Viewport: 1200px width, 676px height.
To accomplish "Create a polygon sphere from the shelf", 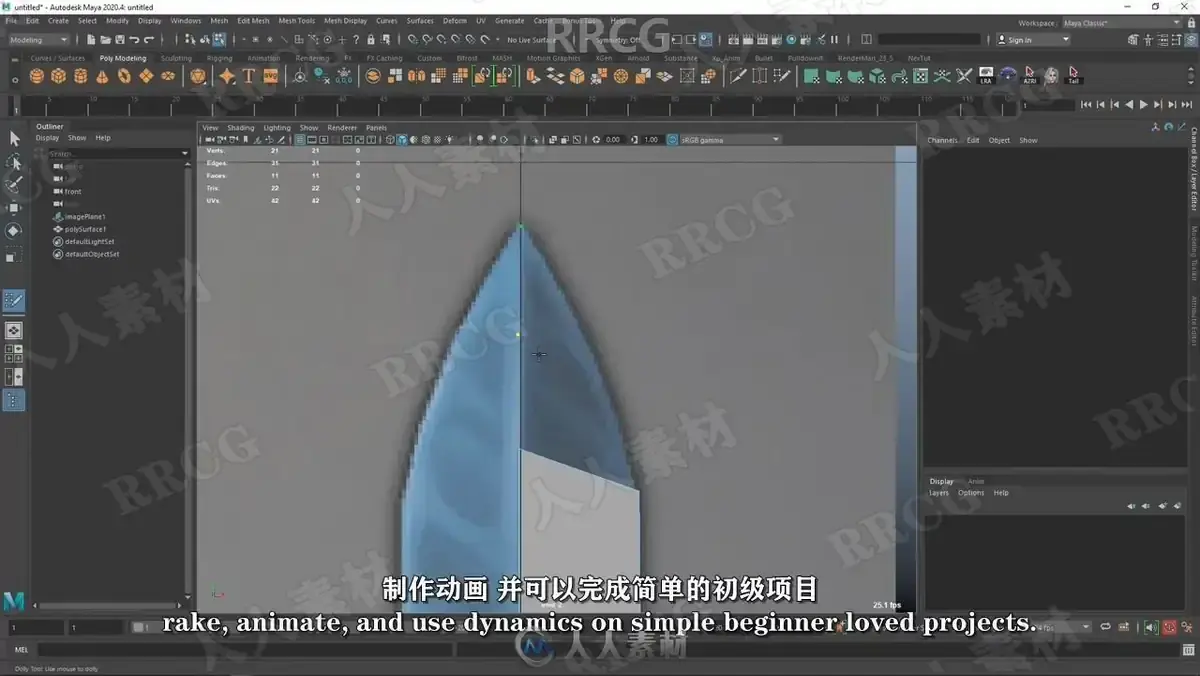I will (37, 76).
